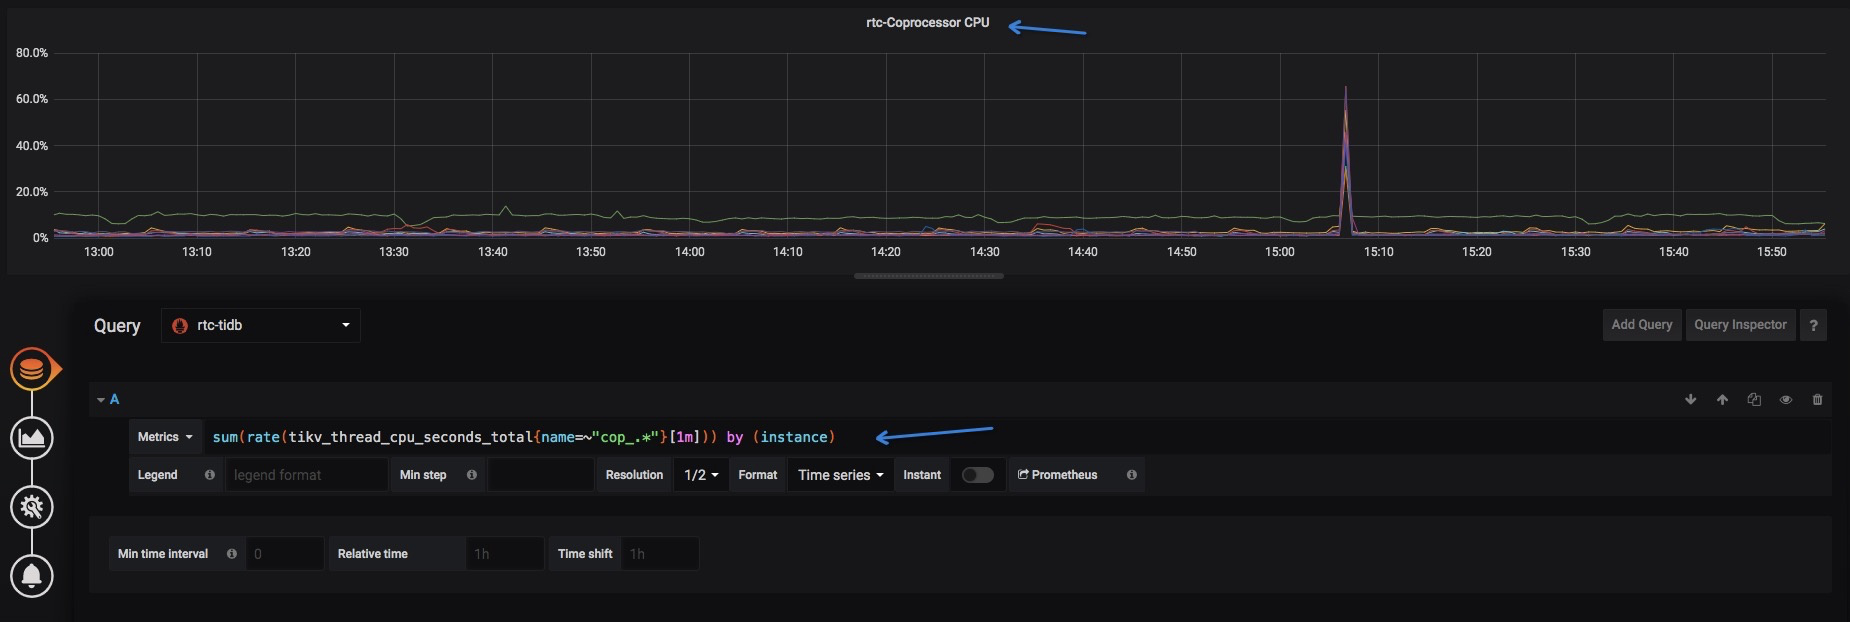The height and width of the screenshot is (622, 1850).
Task: Open the Metrics selector menu
Action: coord(165,437)
